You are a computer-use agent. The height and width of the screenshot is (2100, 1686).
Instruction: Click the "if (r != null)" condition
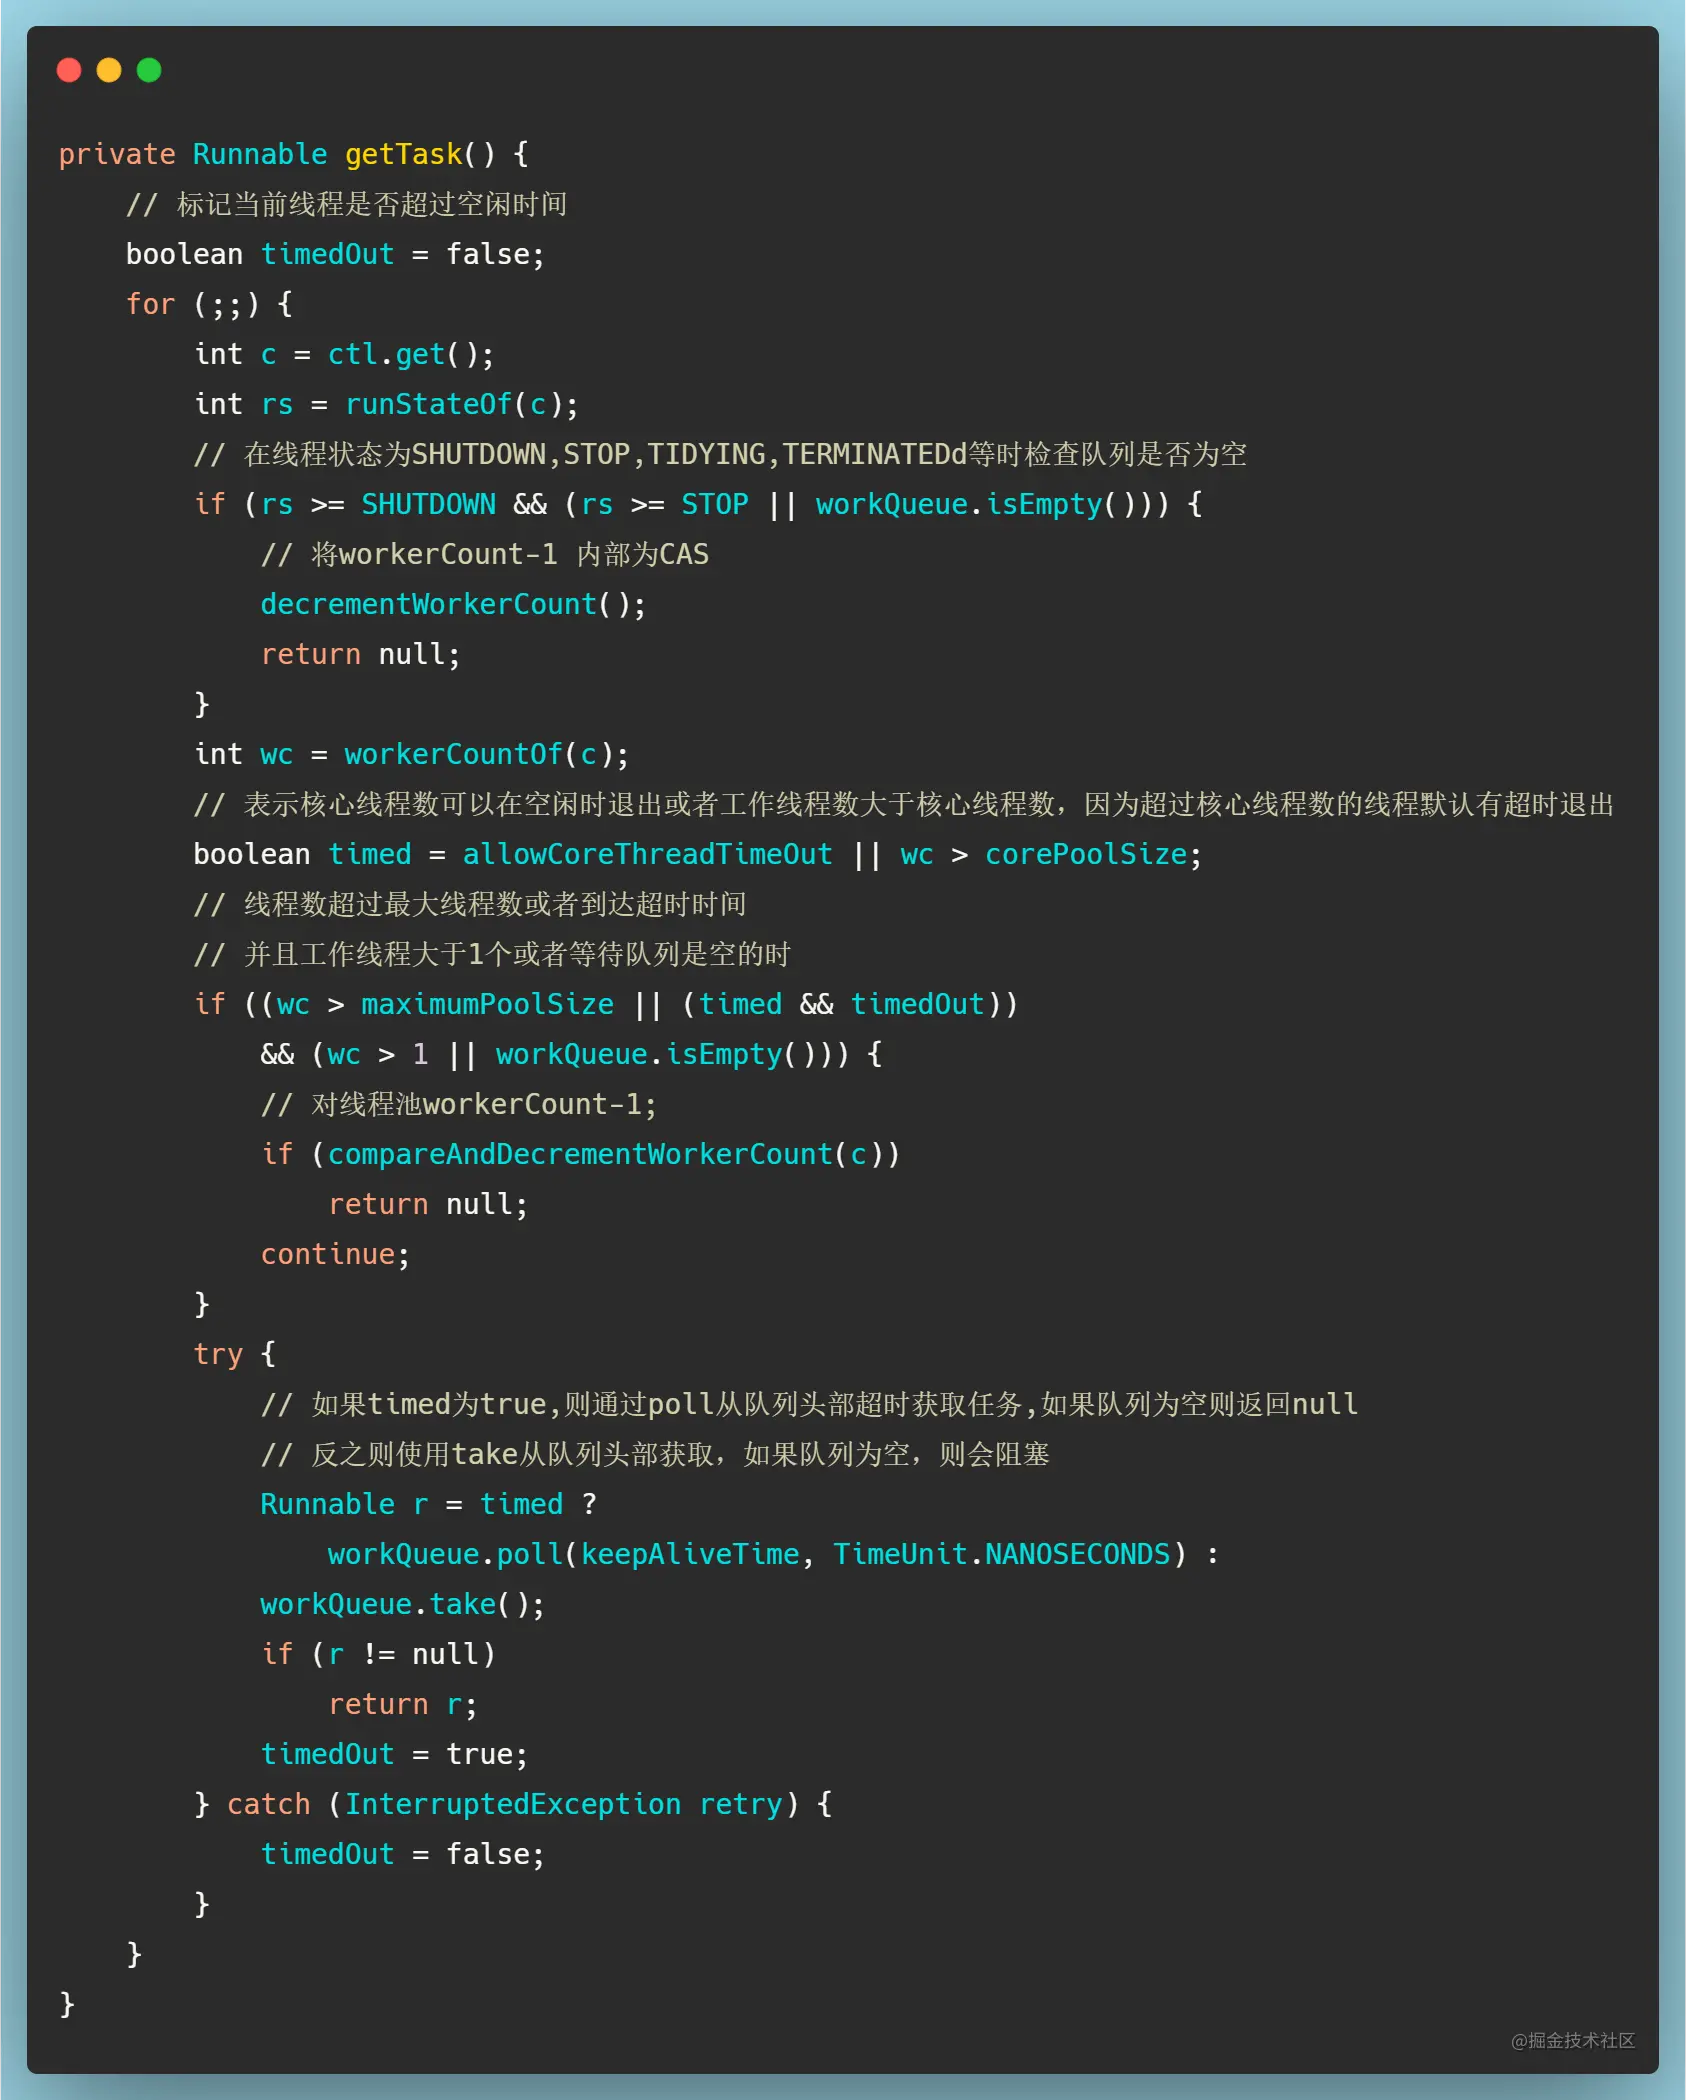[x=378, y=1654]
